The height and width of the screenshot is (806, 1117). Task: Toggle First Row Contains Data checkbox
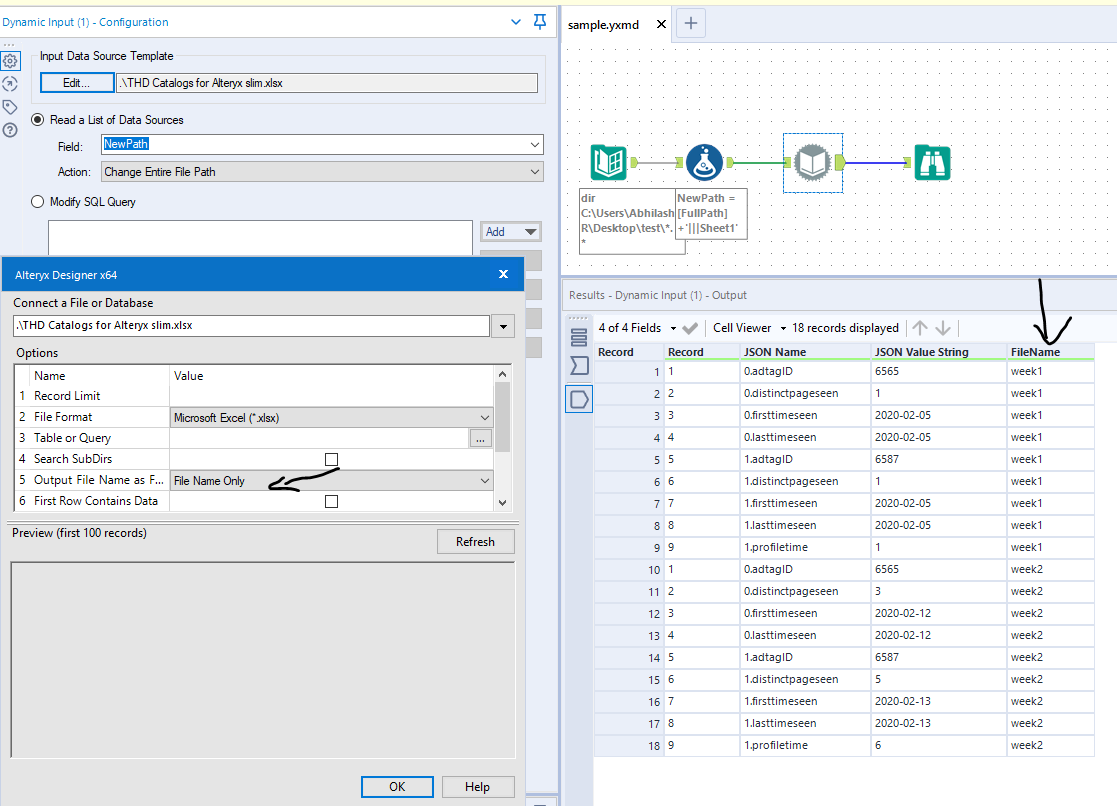[x=331, y=501]
